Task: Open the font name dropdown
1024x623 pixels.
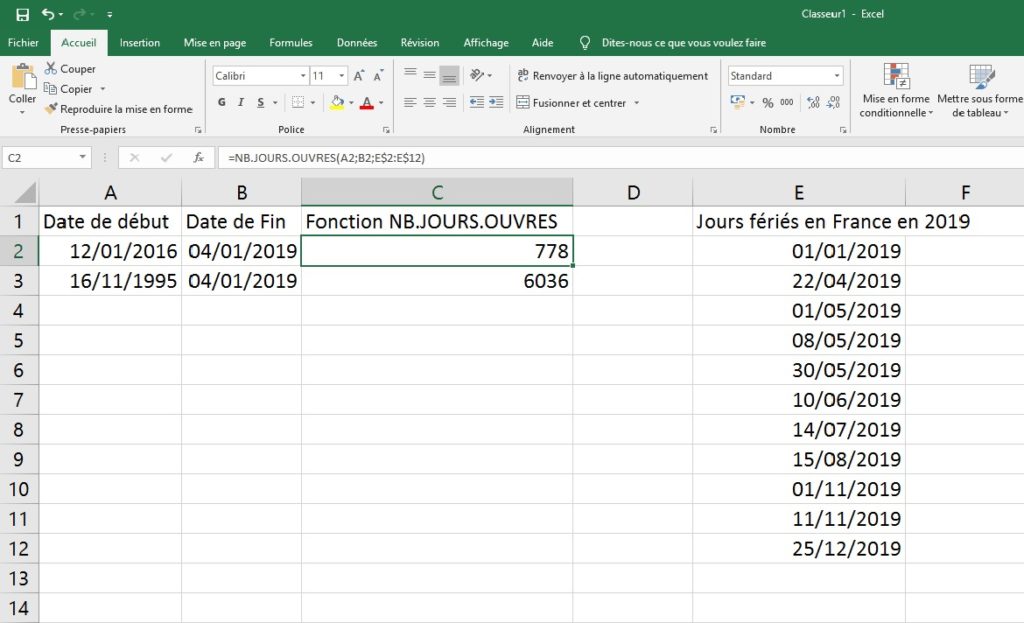Action: pyautogui.click(x=305, y=75)
